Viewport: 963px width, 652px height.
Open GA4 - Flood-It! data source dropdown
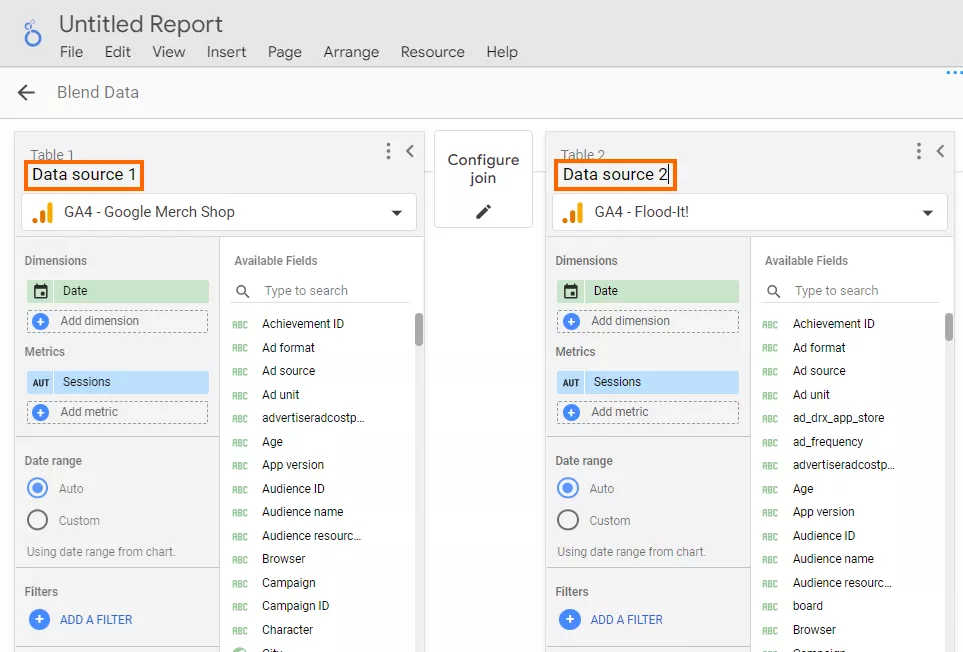click(x=749, y=212)
